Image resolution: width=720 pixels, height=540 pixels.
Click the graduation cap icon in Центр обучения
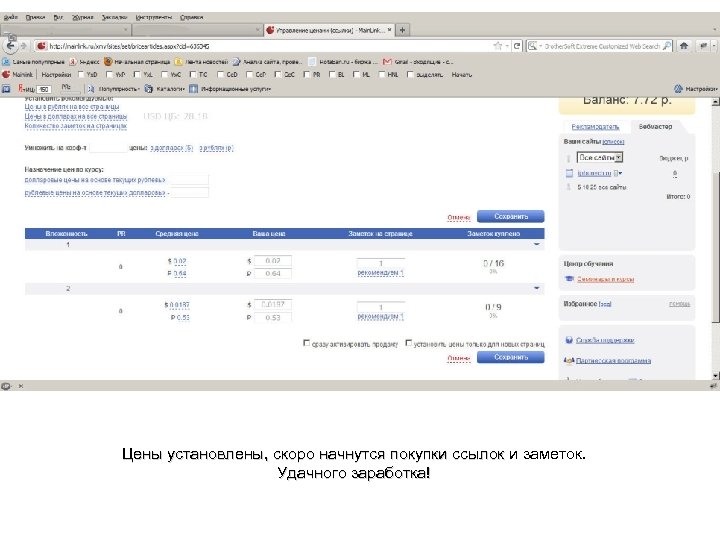tap(569, 279)
